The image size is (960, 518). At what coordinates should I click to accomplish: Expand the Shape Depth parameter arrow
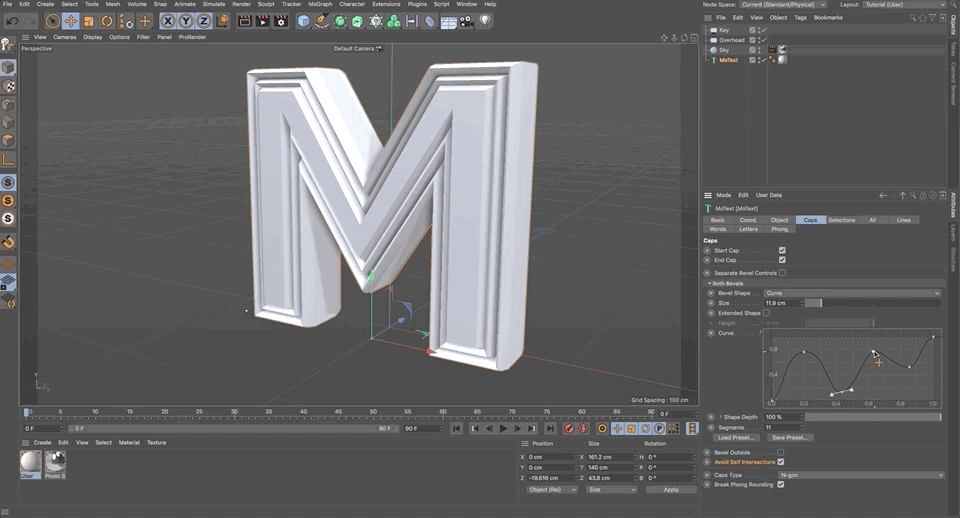pyautogui.click(x=720, y=417)
